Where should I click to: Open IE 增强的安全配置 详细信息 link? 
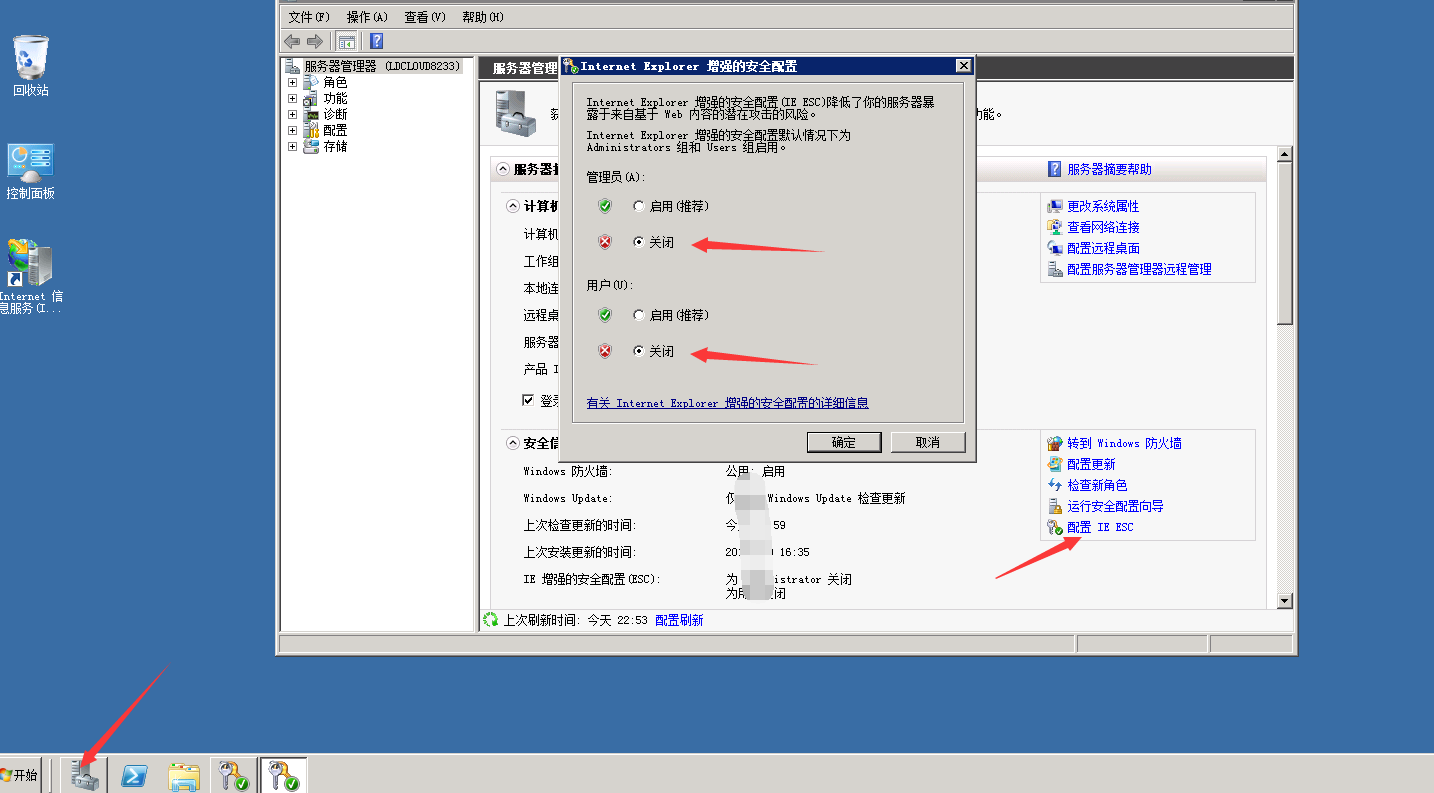(727, 403)
